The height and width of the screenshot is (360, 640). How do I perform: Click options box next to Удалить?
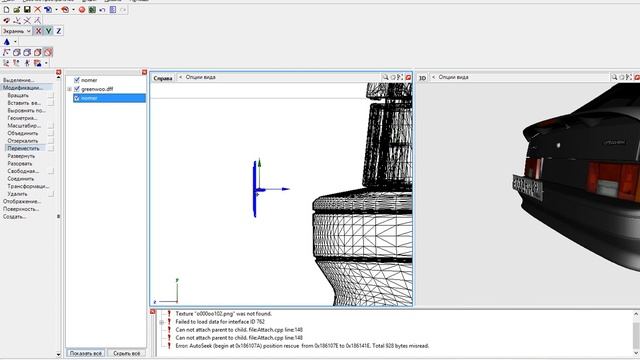51,194
